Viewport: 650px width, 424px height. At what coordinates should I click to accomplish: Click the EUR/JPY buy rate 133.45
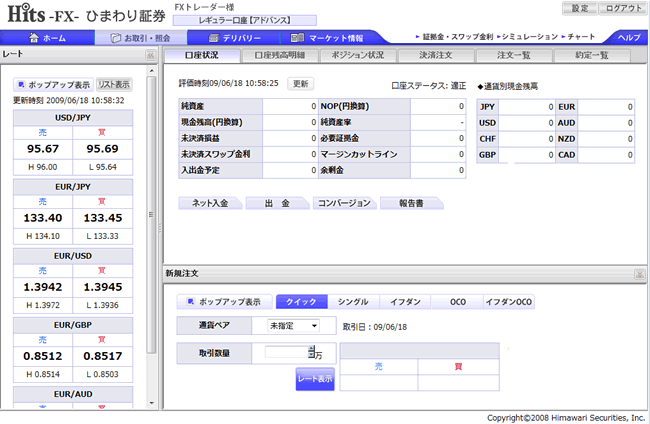102,218
